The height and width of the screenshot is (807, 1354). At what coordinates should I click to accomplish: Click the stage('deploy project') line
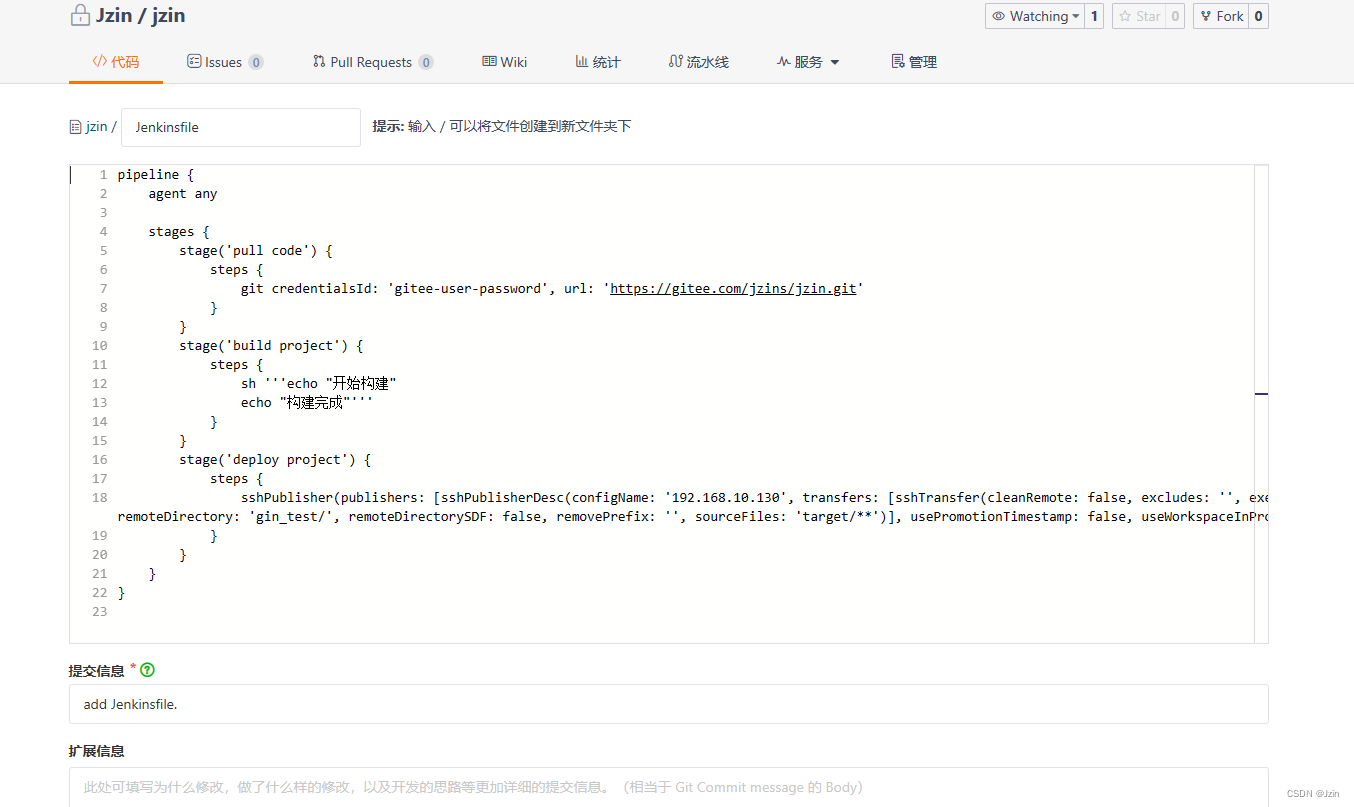tap(275, 460)
